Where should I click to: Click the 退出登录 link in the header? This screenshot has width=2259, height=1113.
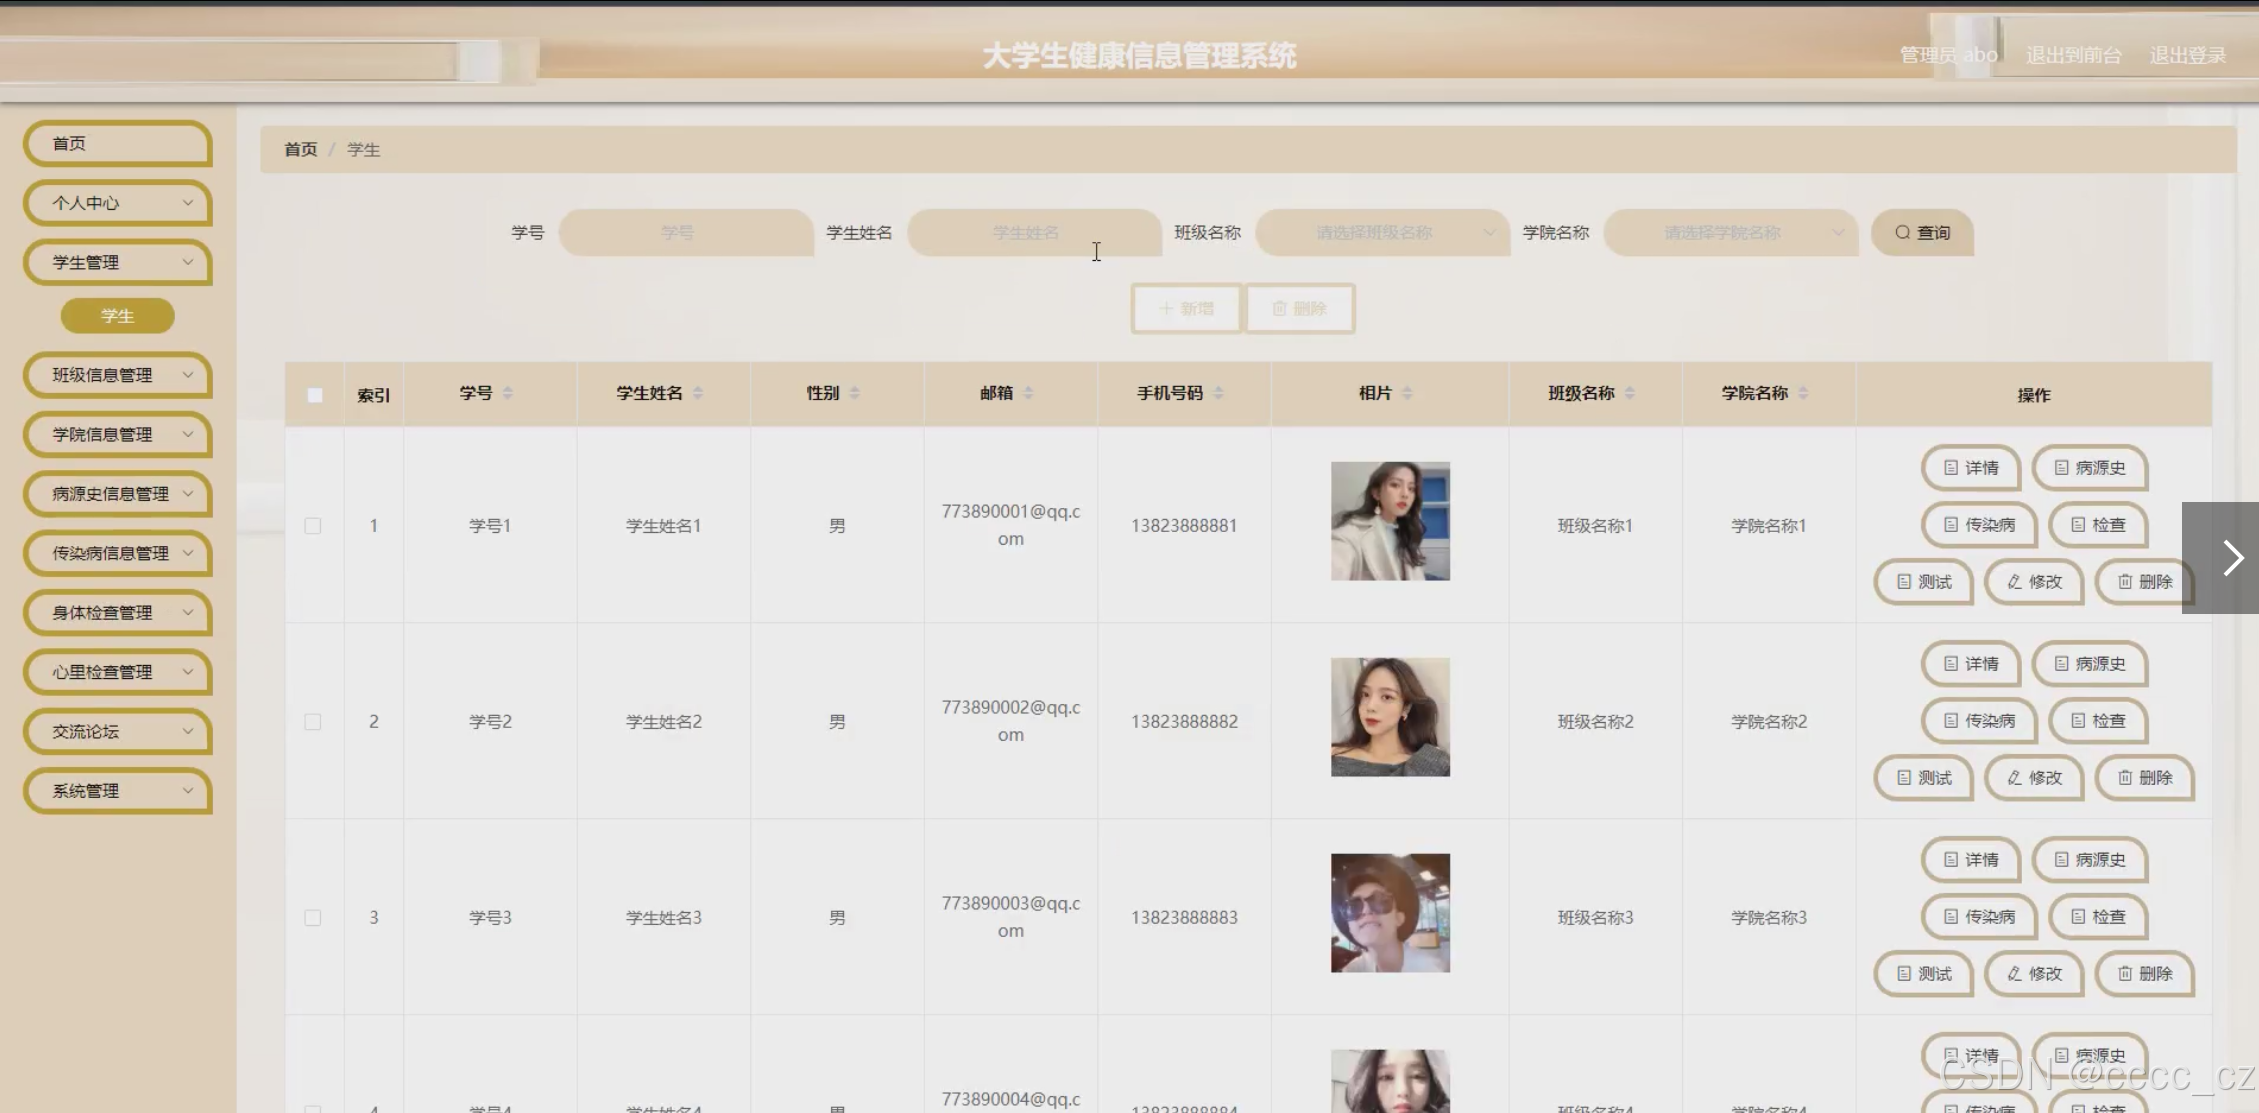(x=2187, y=56)
